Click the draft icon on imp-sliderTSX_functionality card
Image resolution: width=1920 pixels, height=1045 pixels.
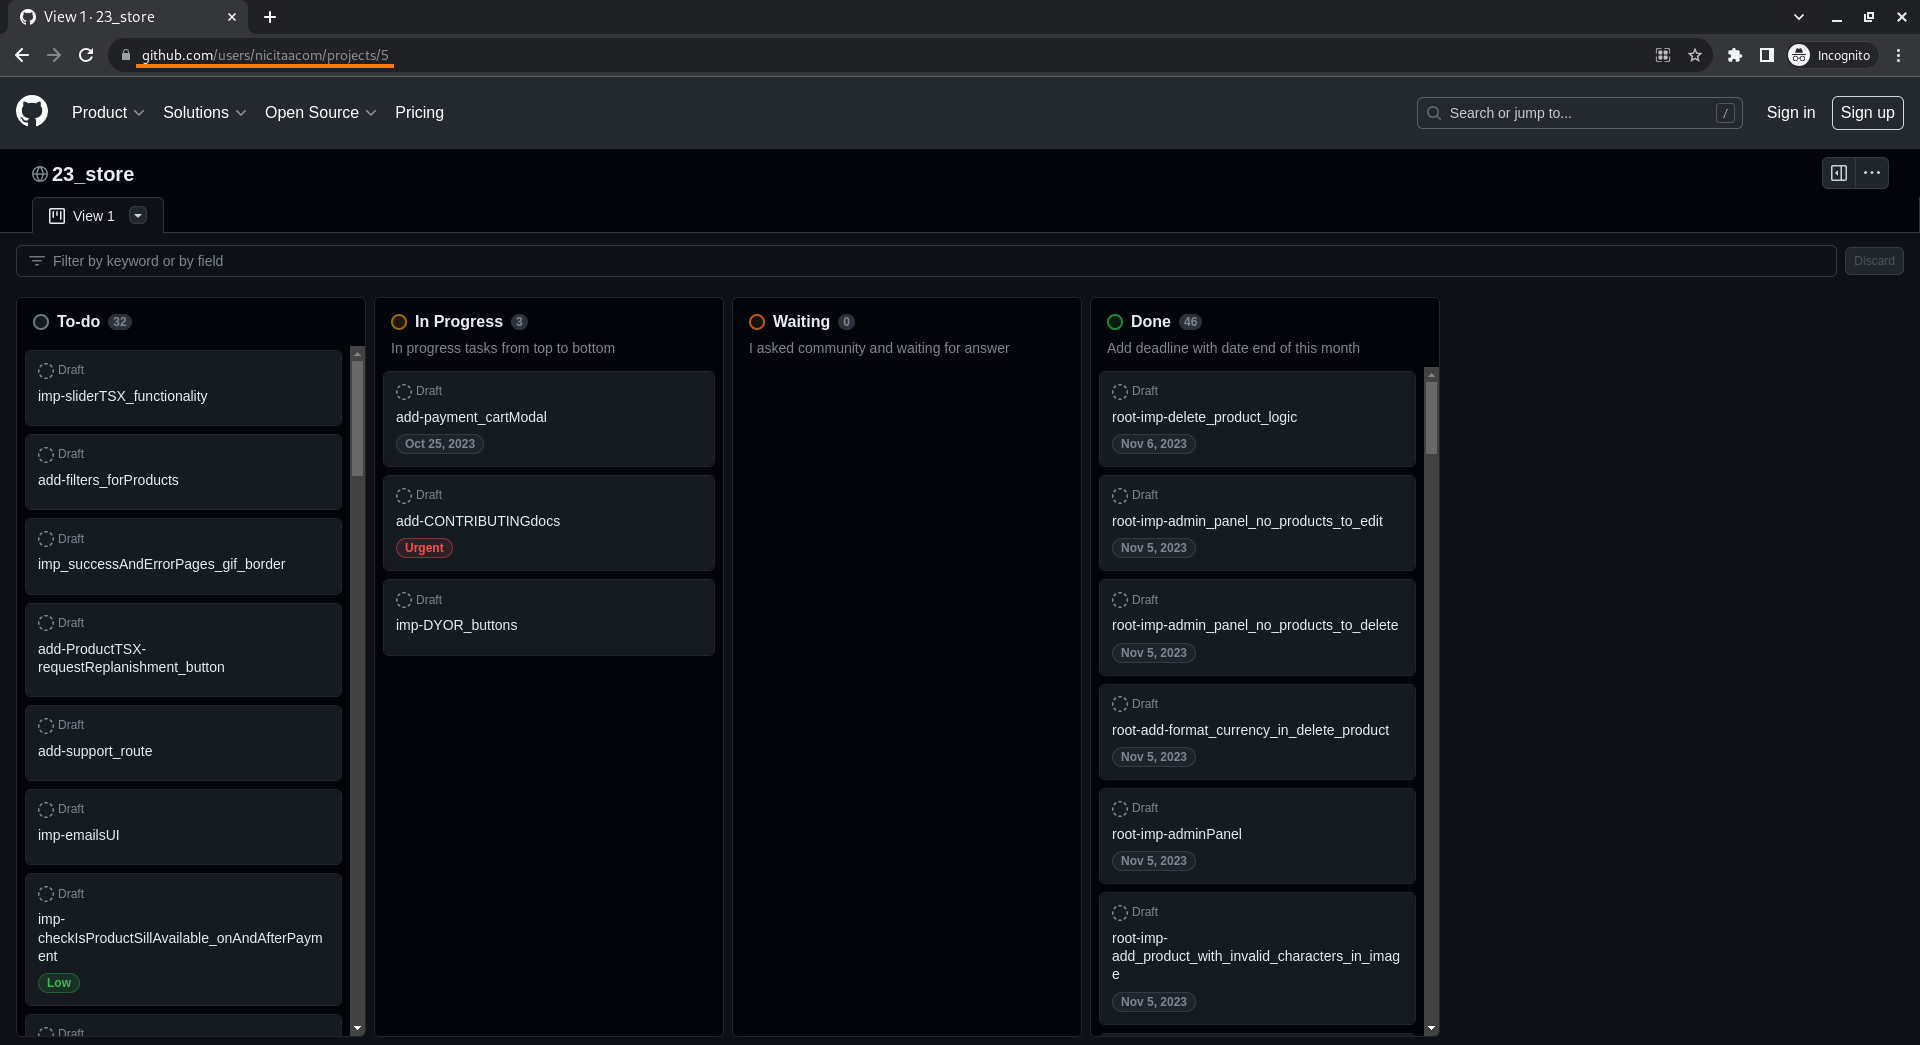tap(46, 371)
